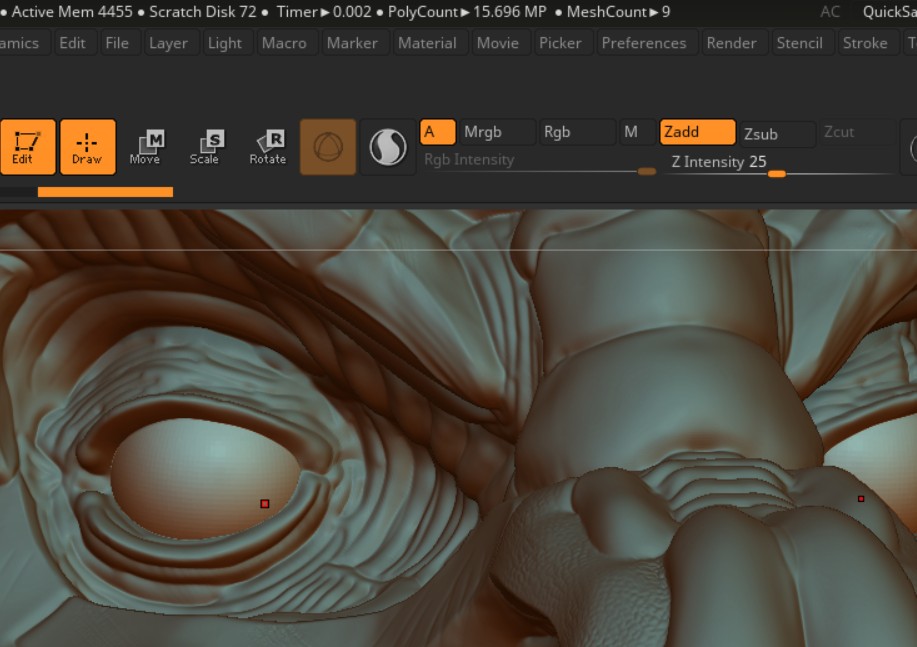Click the red marker on the eyeball
Image resolution: width=917 pixels, height=647 pixels.
265,504
